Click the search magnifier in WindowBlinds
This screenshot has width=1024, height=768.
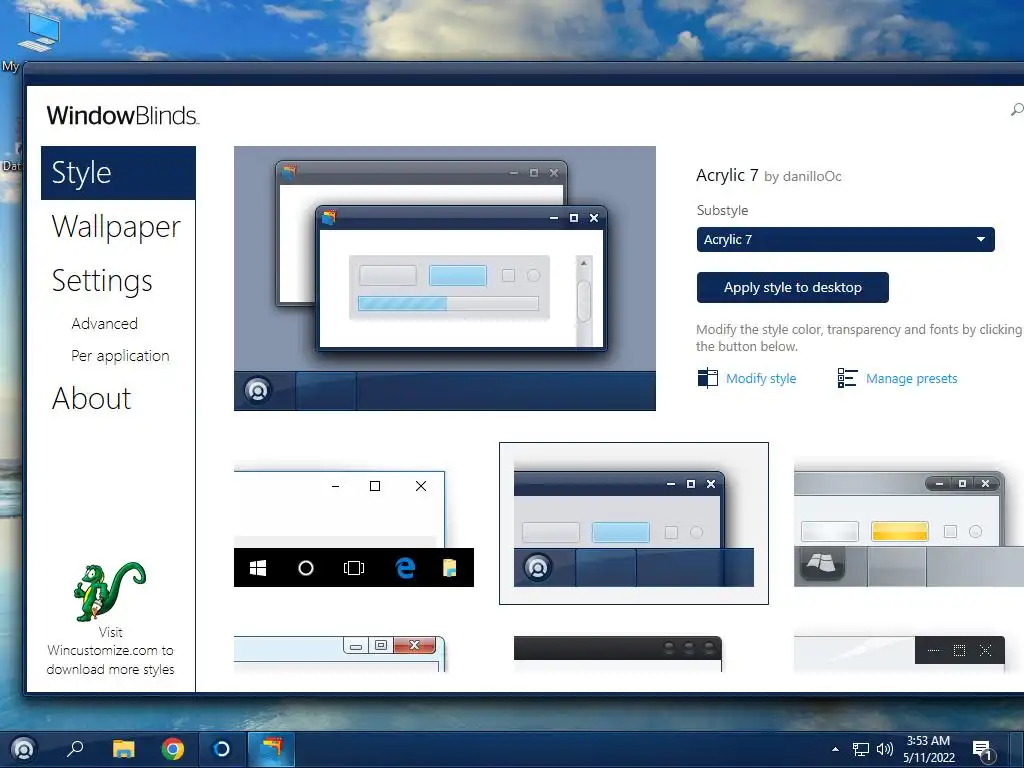[x=1017, y=110]
